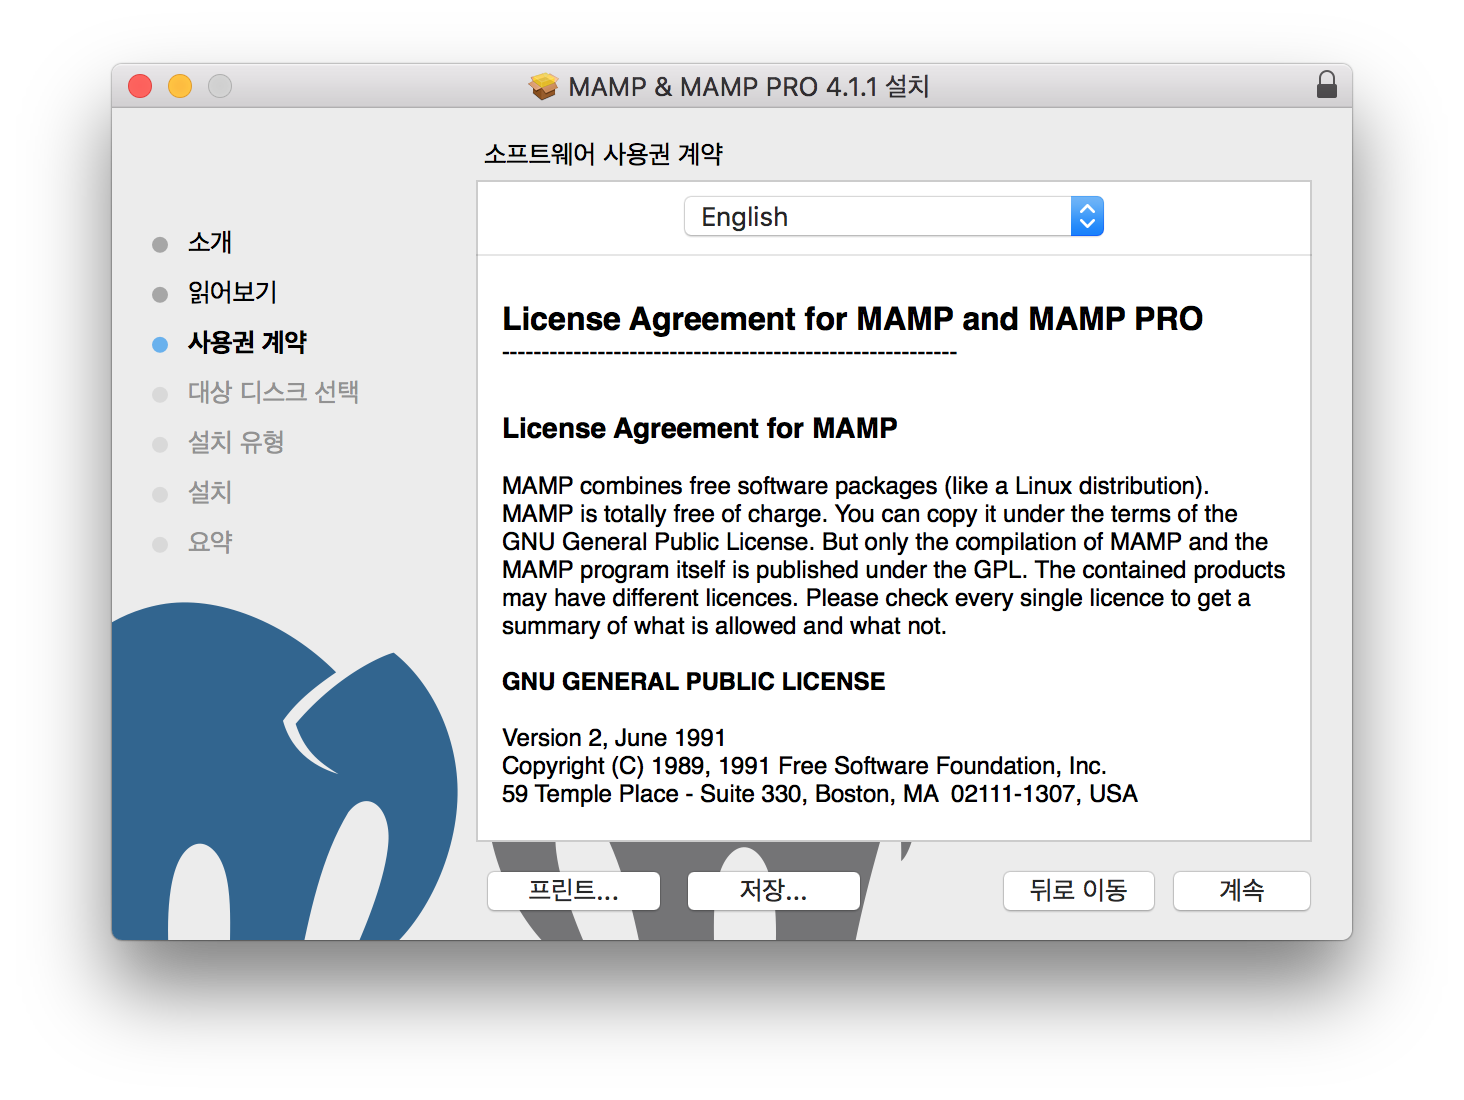Click the 저장... button
The width and height of the screenshot is (1464, 1100).
774,890
